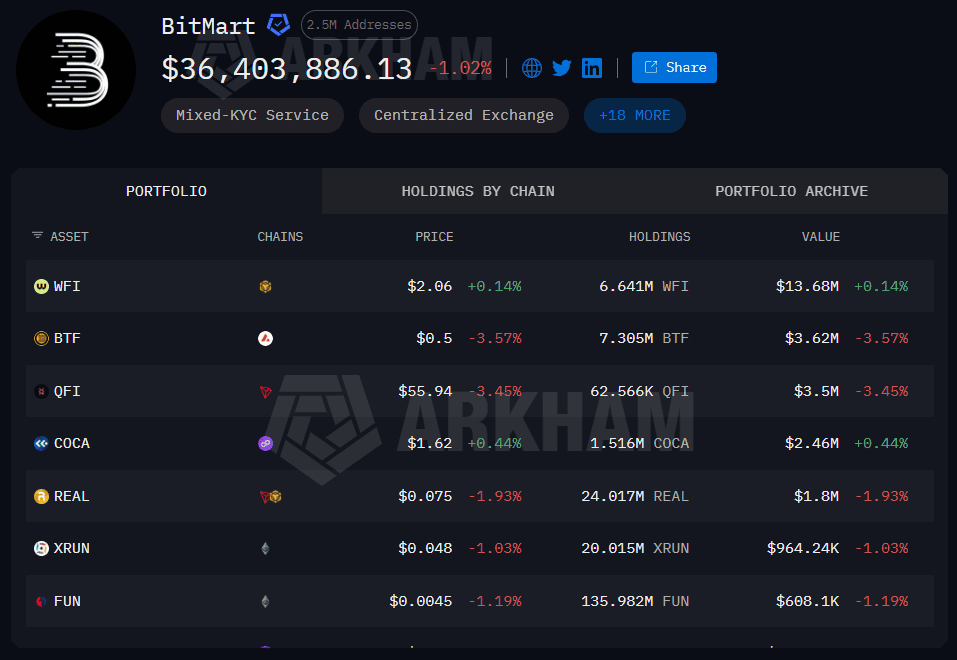Click the $0.5 BTF price

click(x=434, y=338)
